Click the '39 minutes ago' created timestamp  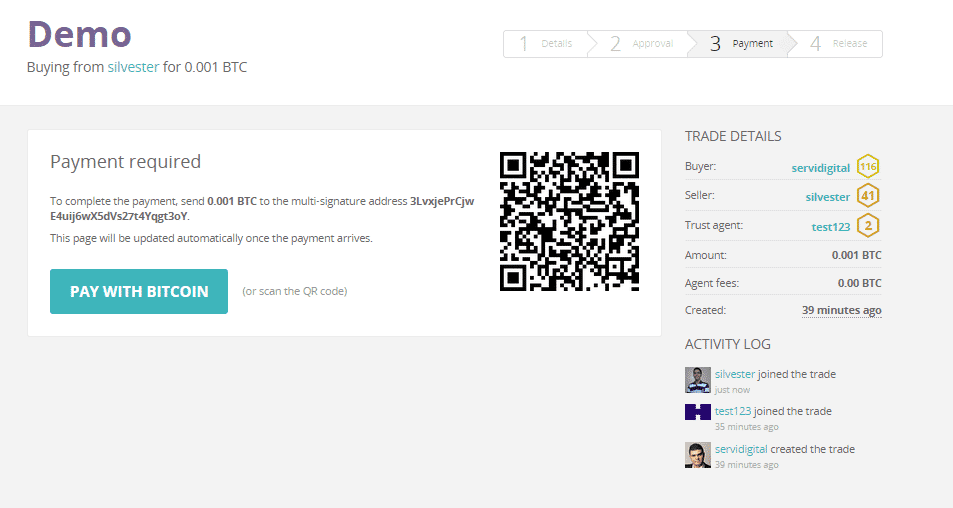[x=841, y=310]
